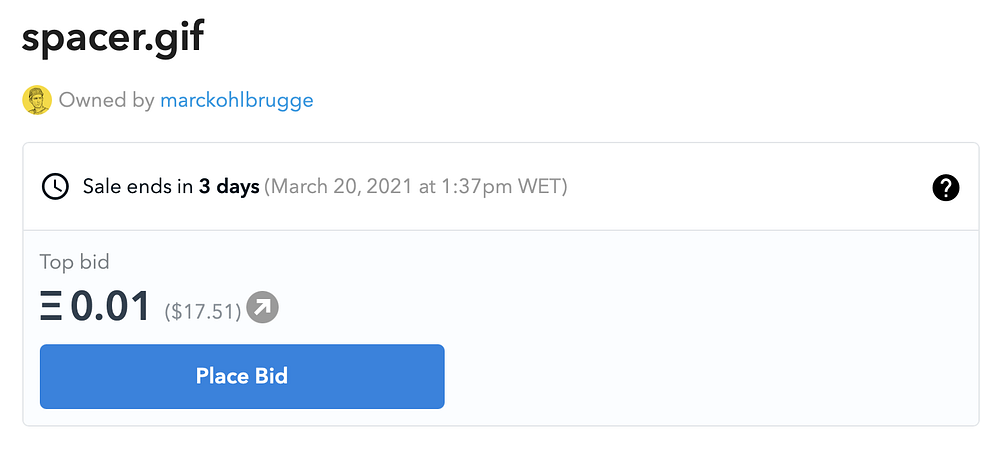The width and height of the screenshot is (1000, 451).
Task: Click the word "Bid" on the blue button
Action: pos(270,376)
